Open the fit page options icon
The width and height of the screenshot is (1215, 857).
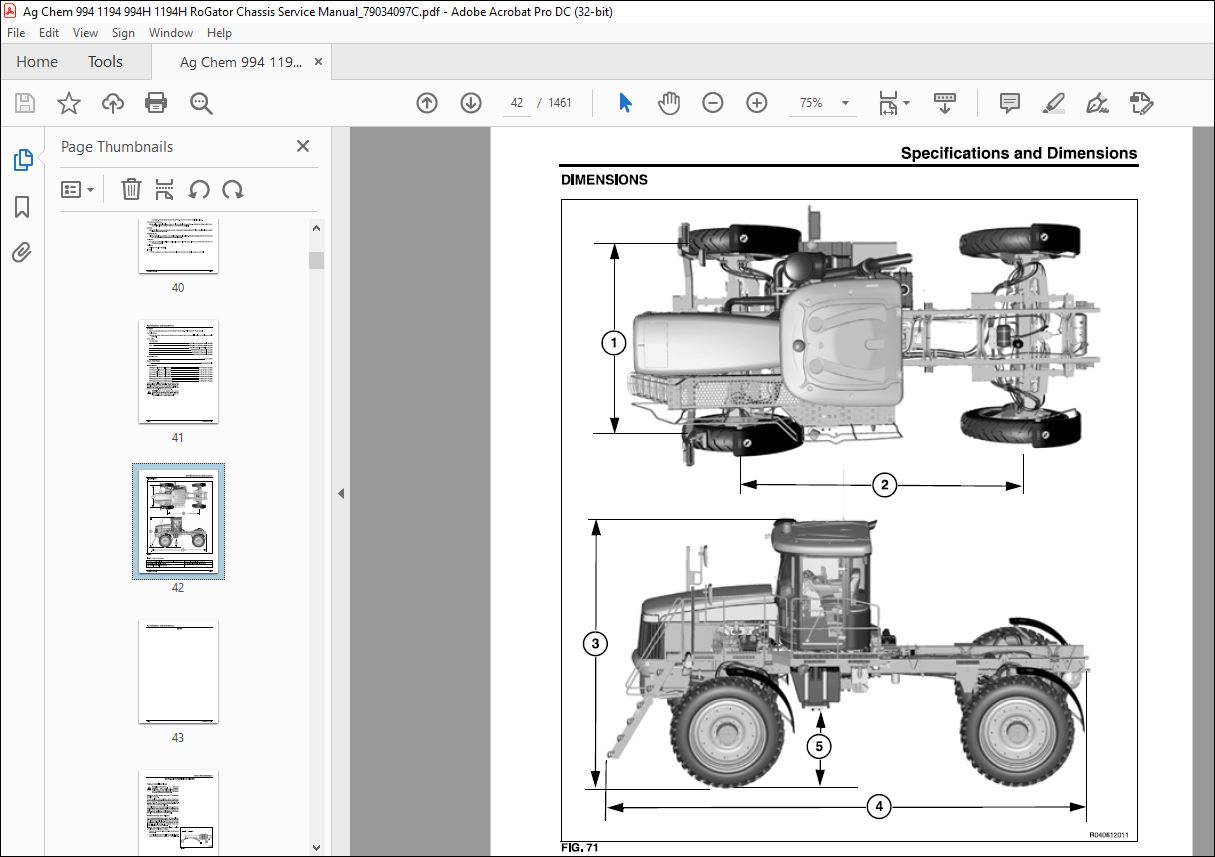point(893,103)
